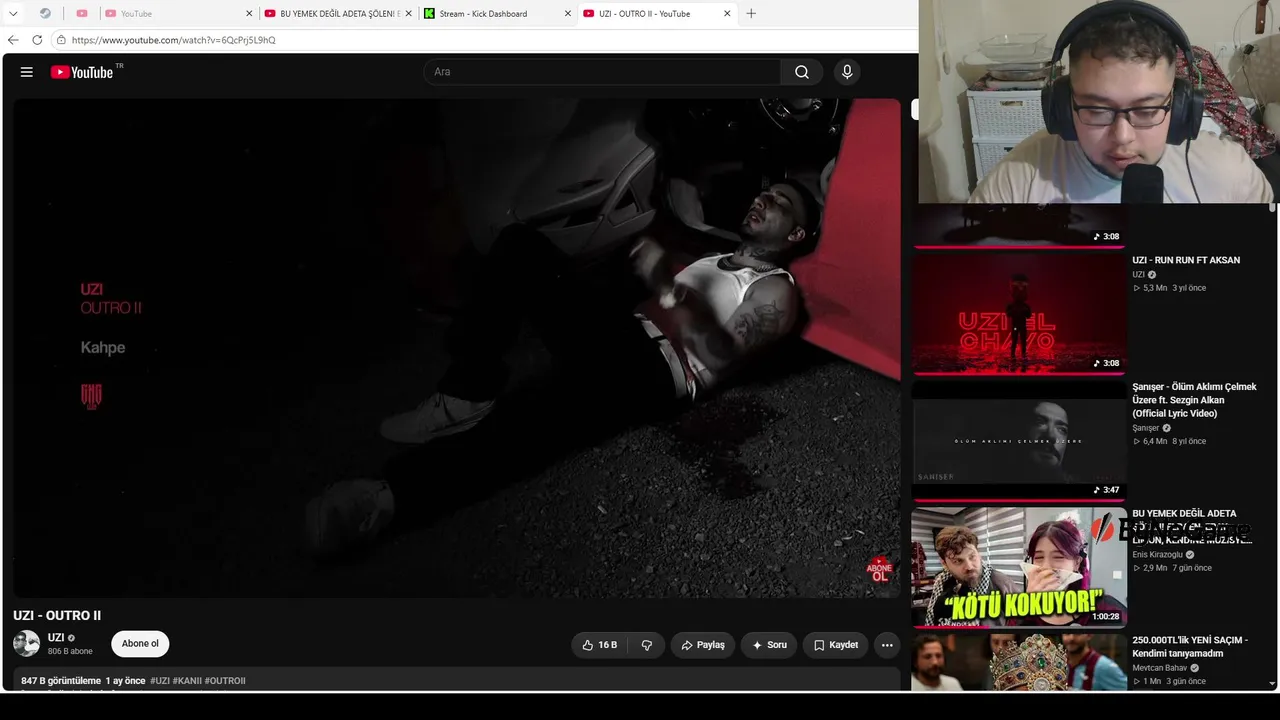Open the Soru ask button
The height and width of the screenshot is (720, 1280).
point(769,645)
